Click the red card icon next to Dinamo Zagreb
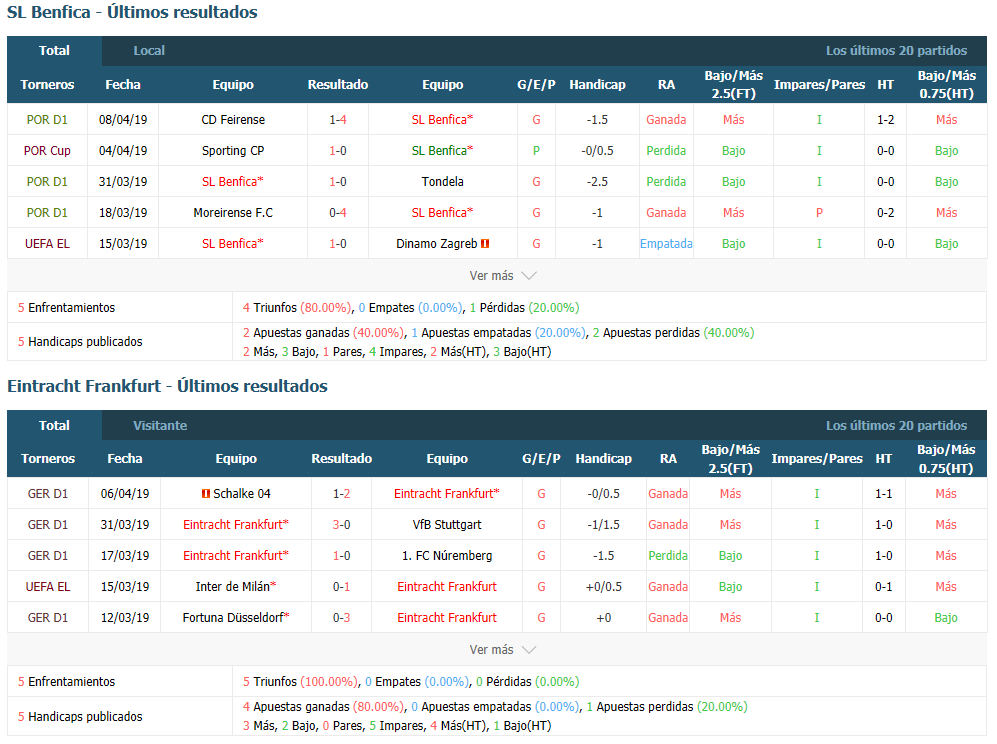This screenshot has width=997, height=744. tap(485, 244)
